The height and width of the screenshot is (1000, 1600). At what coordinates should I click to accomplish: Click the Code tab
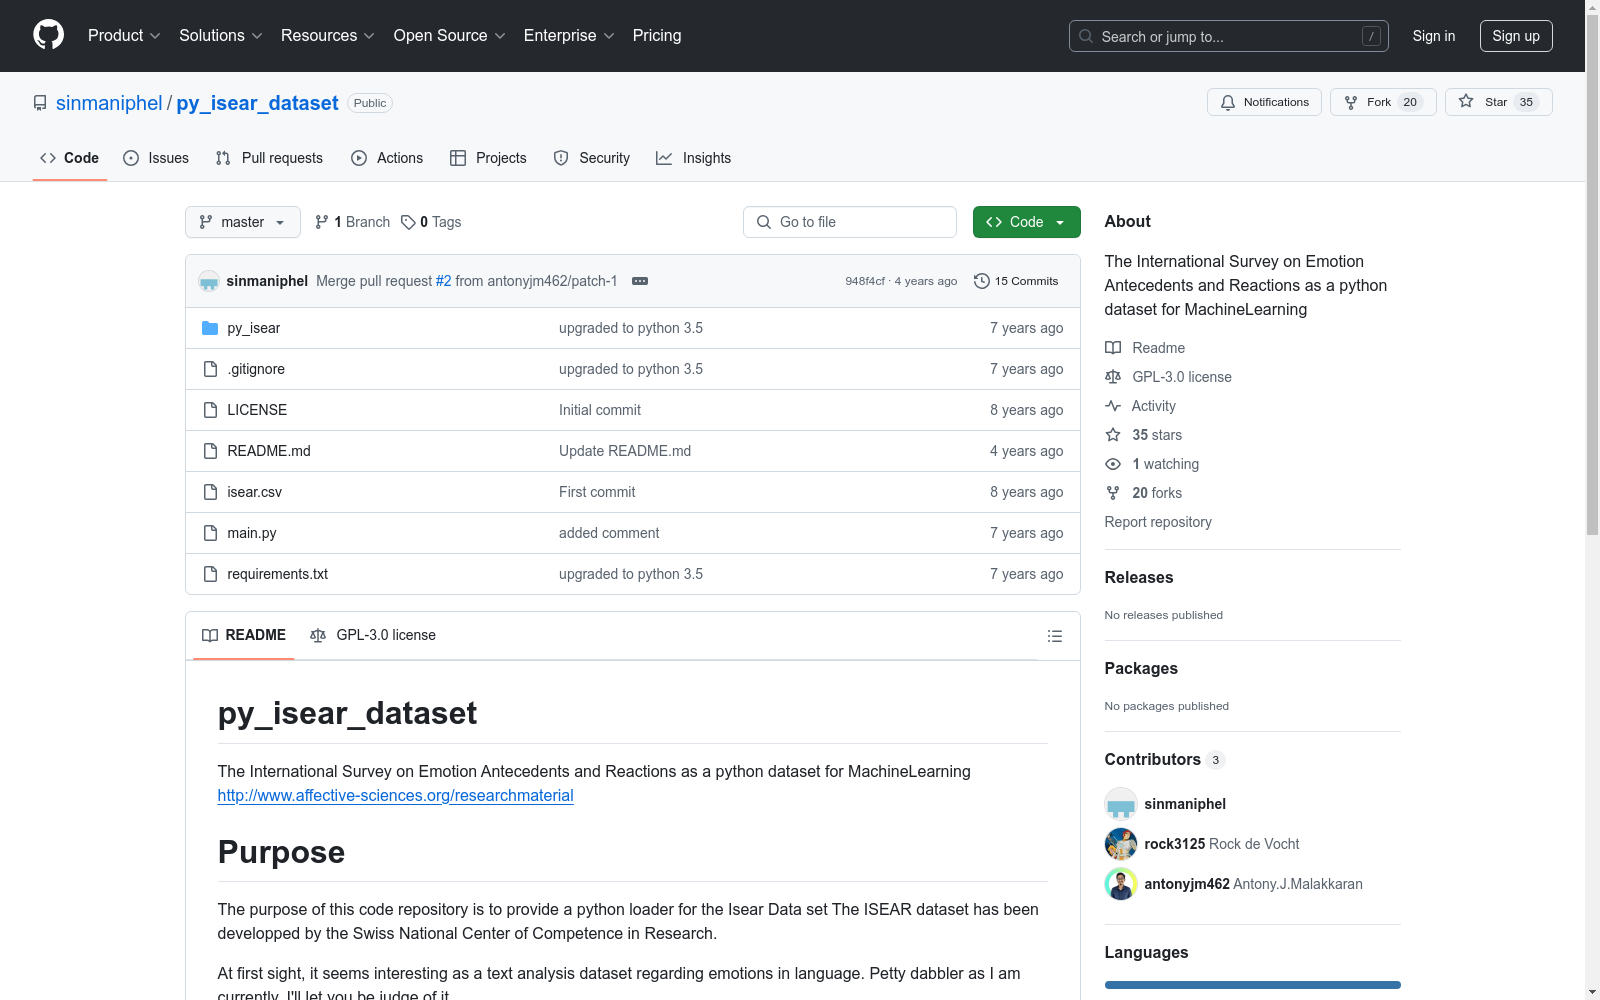[70, 158]
